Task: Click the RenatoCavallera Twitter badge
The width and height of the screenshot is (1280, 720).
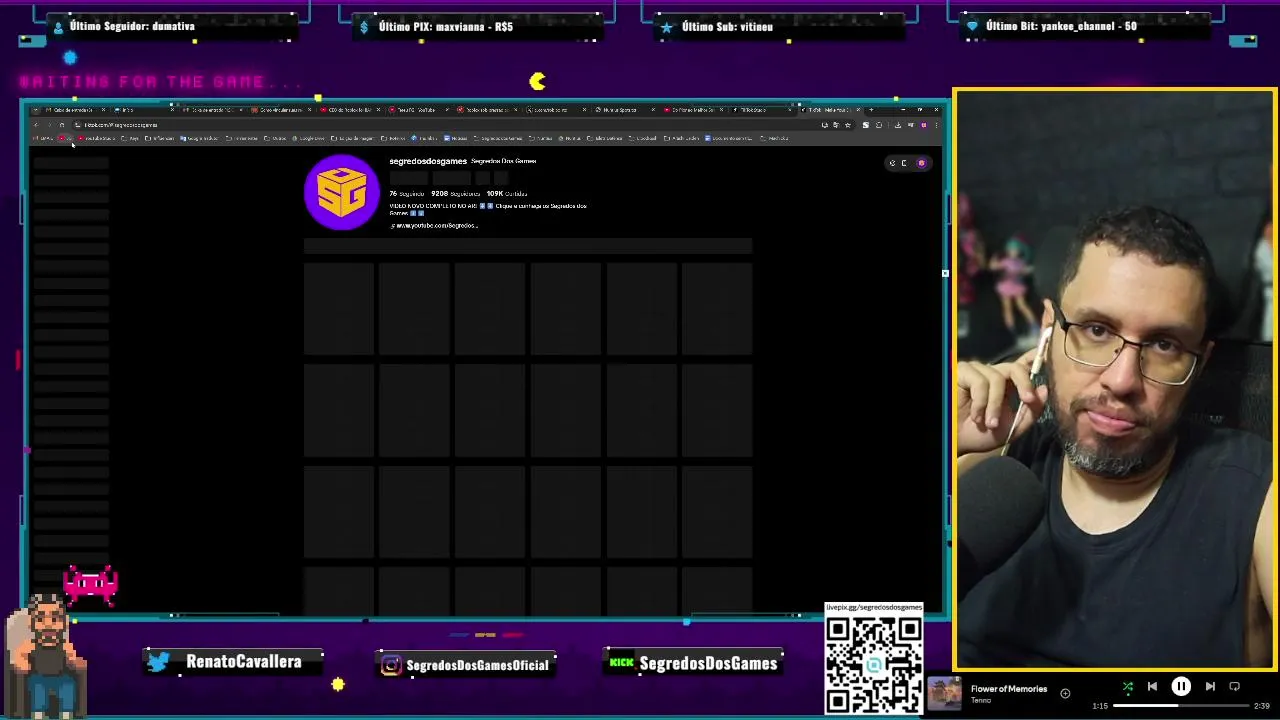Action: 233,661
